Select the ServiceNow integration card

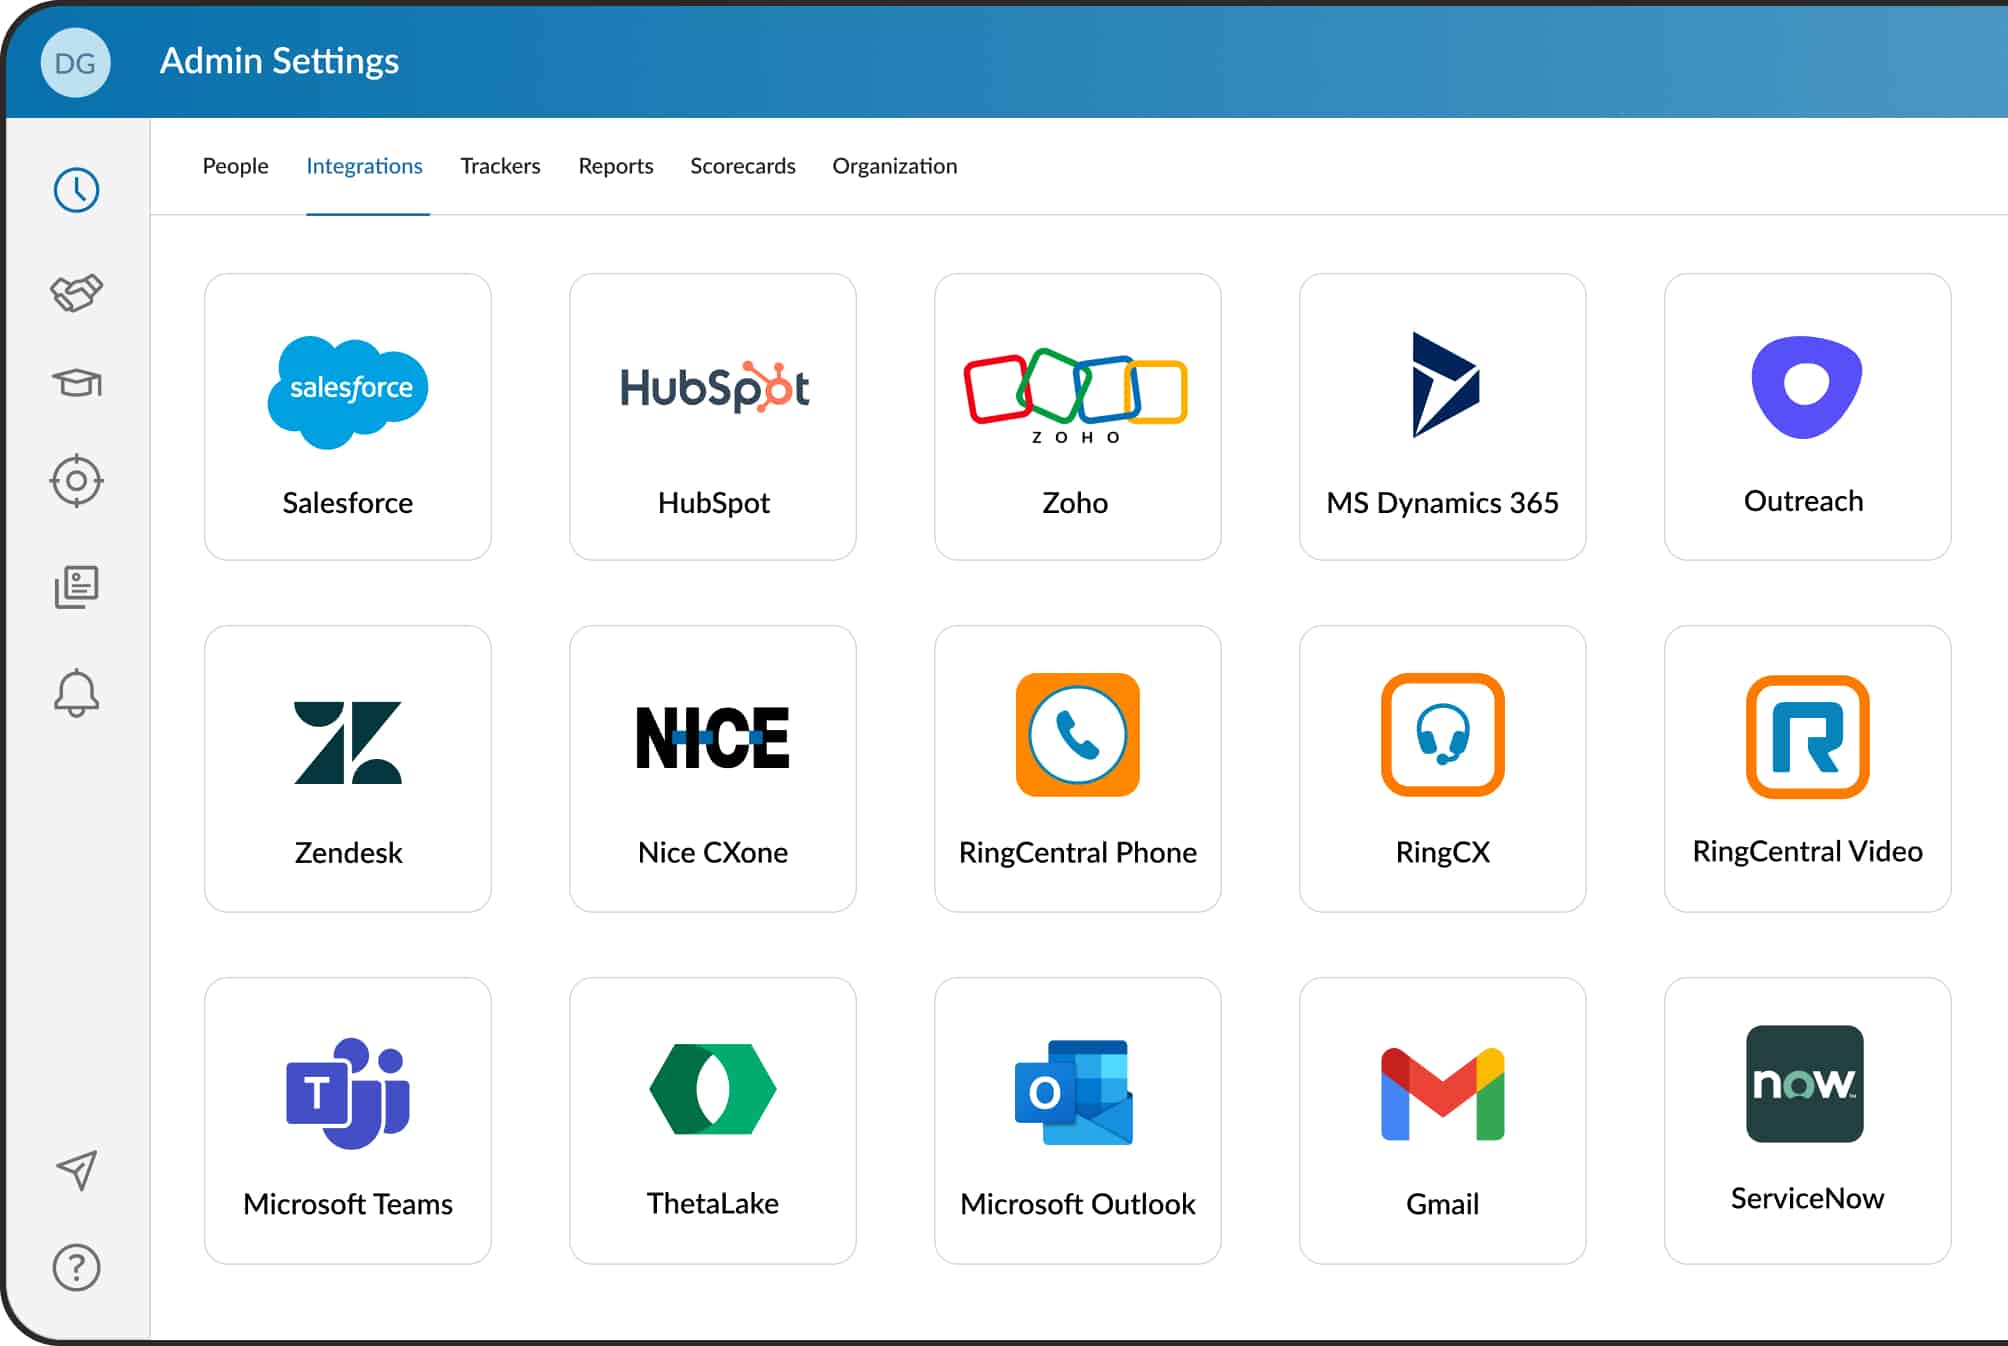1807,1121
